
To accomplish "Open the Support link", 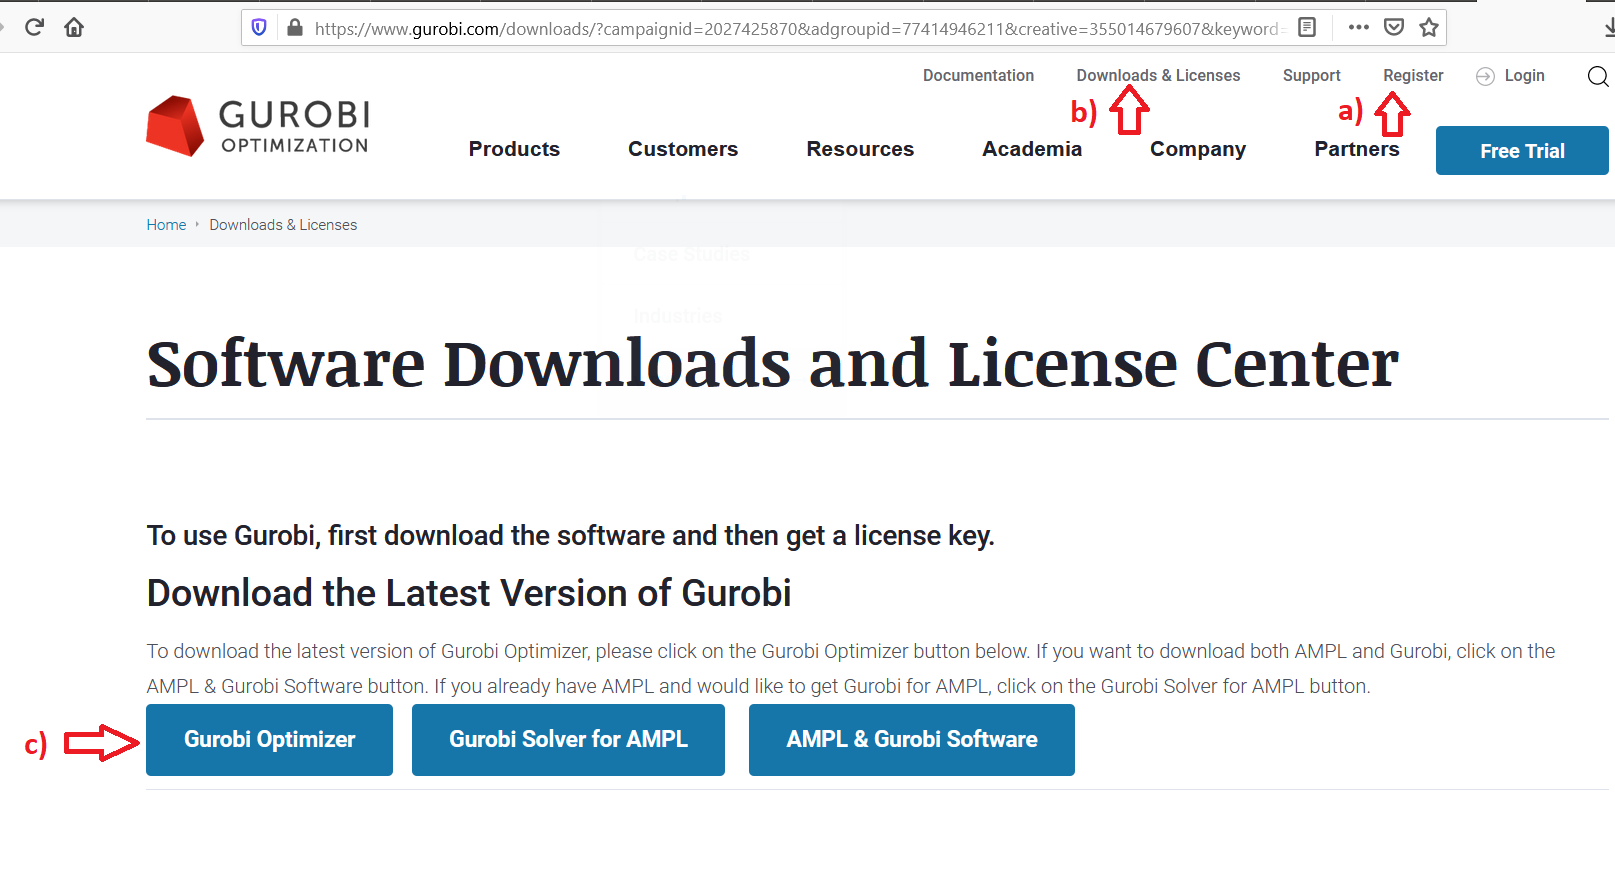I will (1311, 75).
